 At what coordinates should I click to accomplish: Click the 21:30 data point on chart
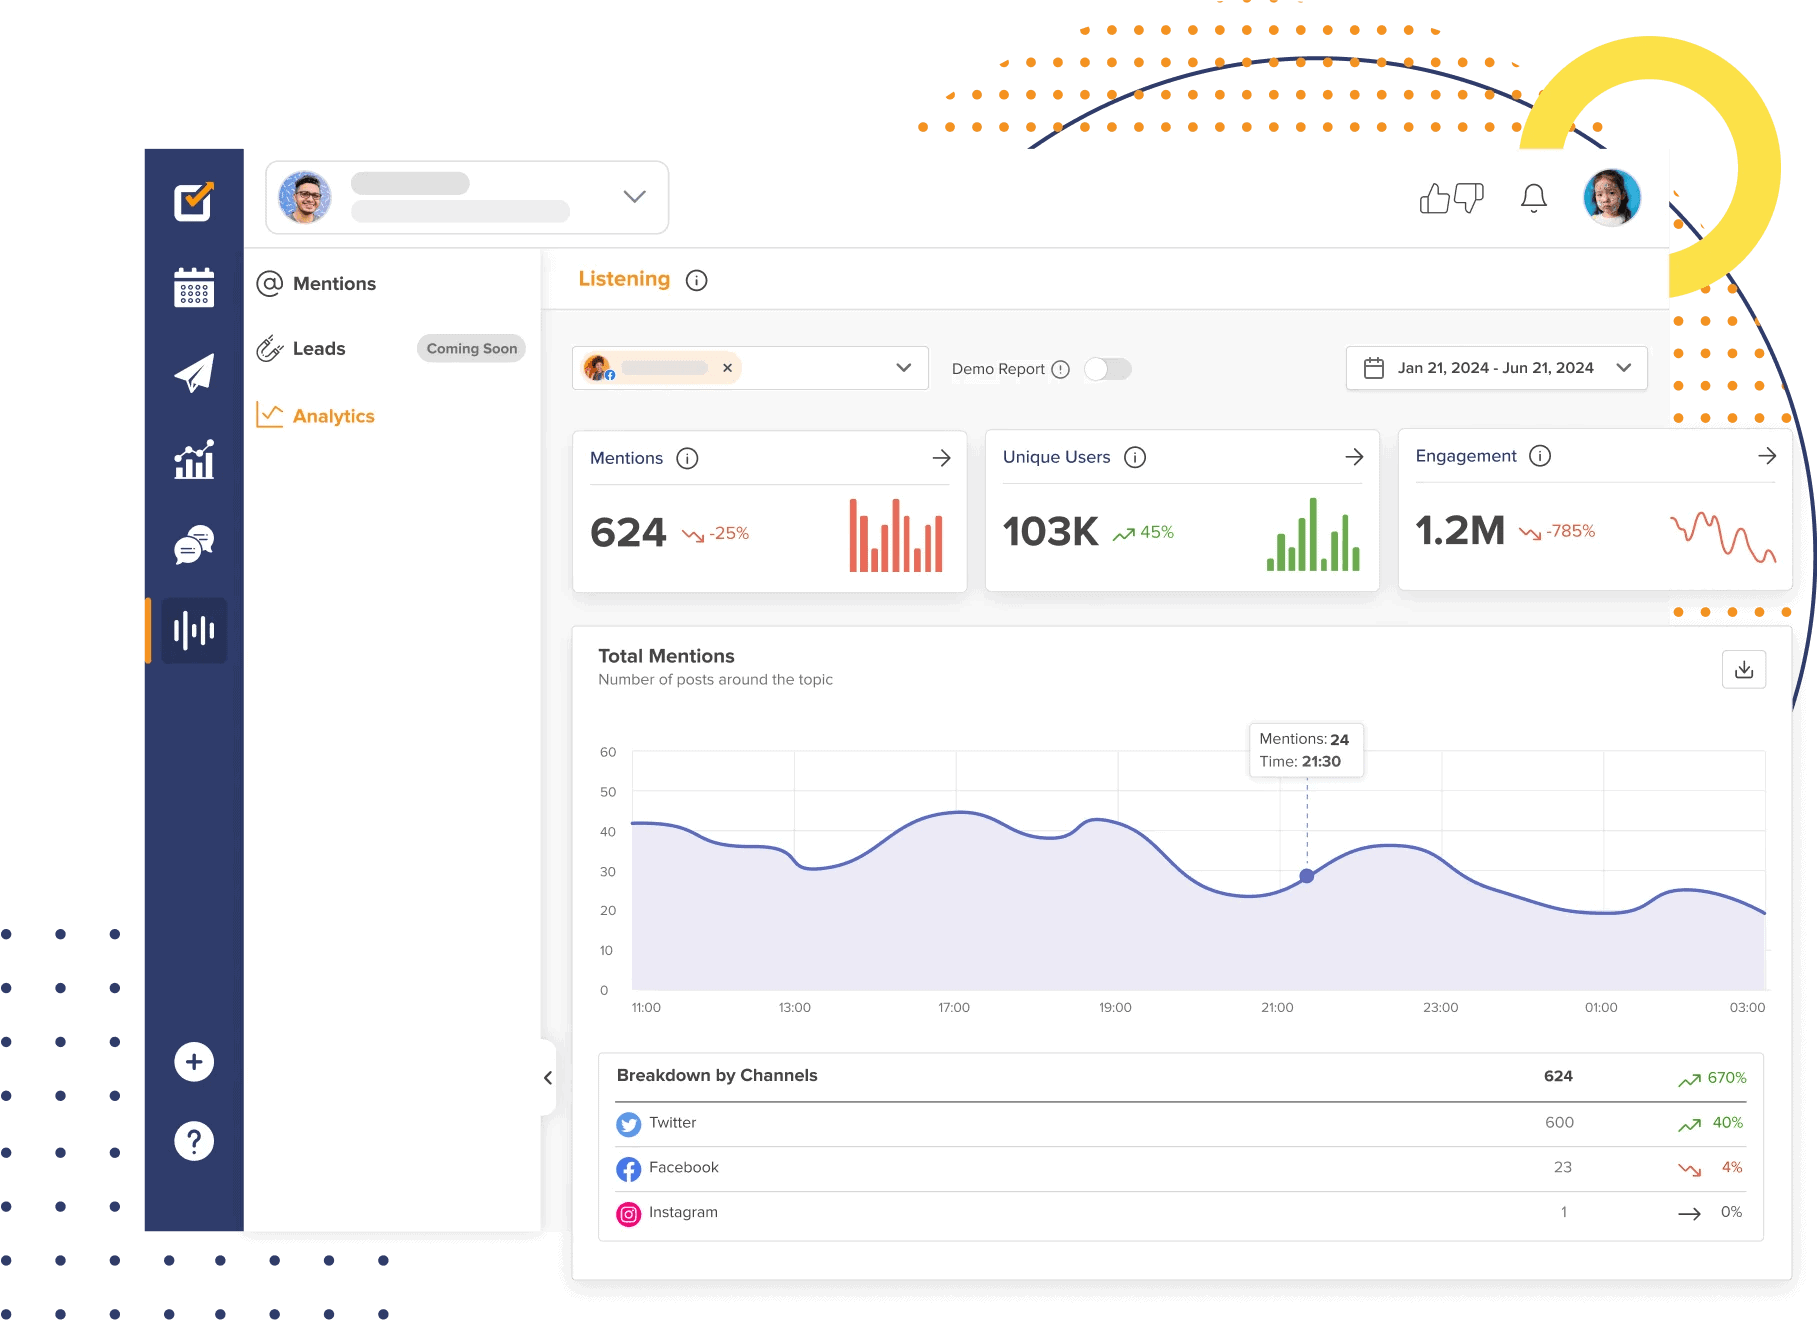[x=1306, y=876]
